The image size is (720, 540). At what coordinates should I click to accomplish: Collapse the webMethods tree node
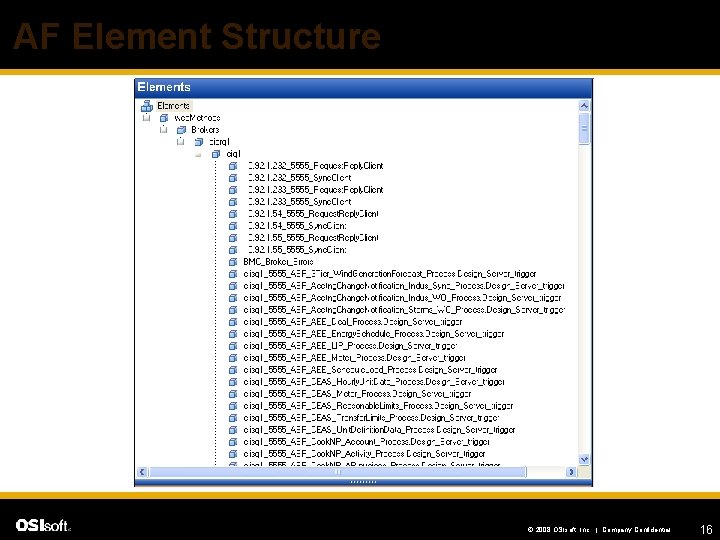tap(146, 118)
